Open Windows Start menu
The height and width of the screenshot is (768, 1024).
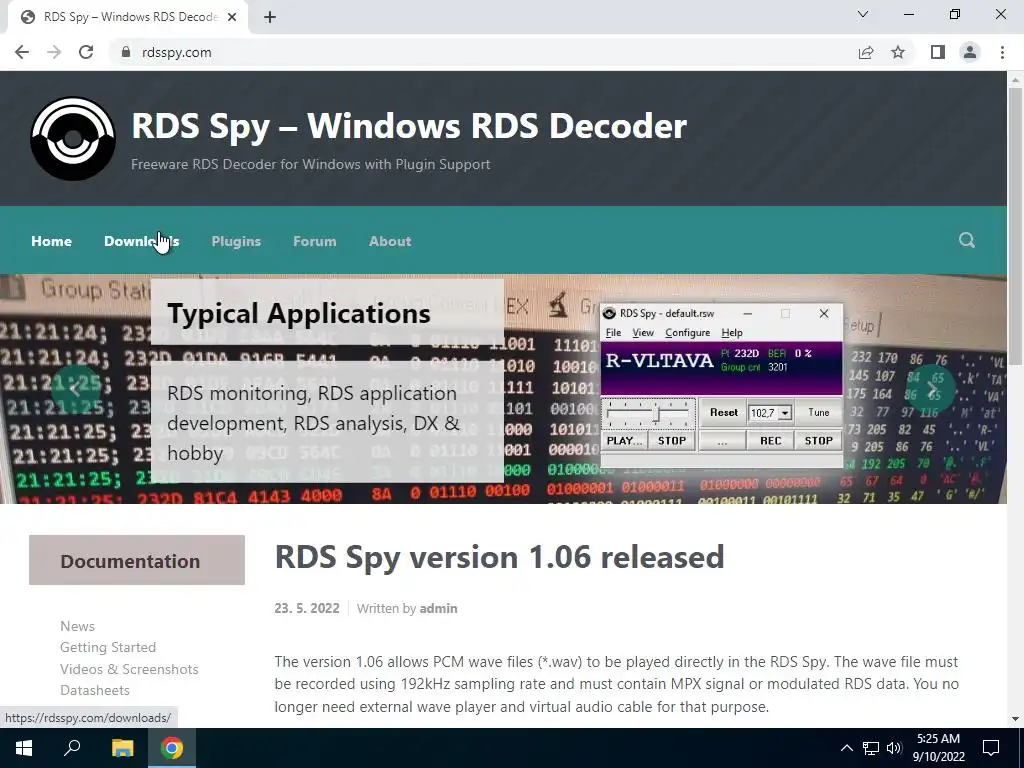[24, 748]
